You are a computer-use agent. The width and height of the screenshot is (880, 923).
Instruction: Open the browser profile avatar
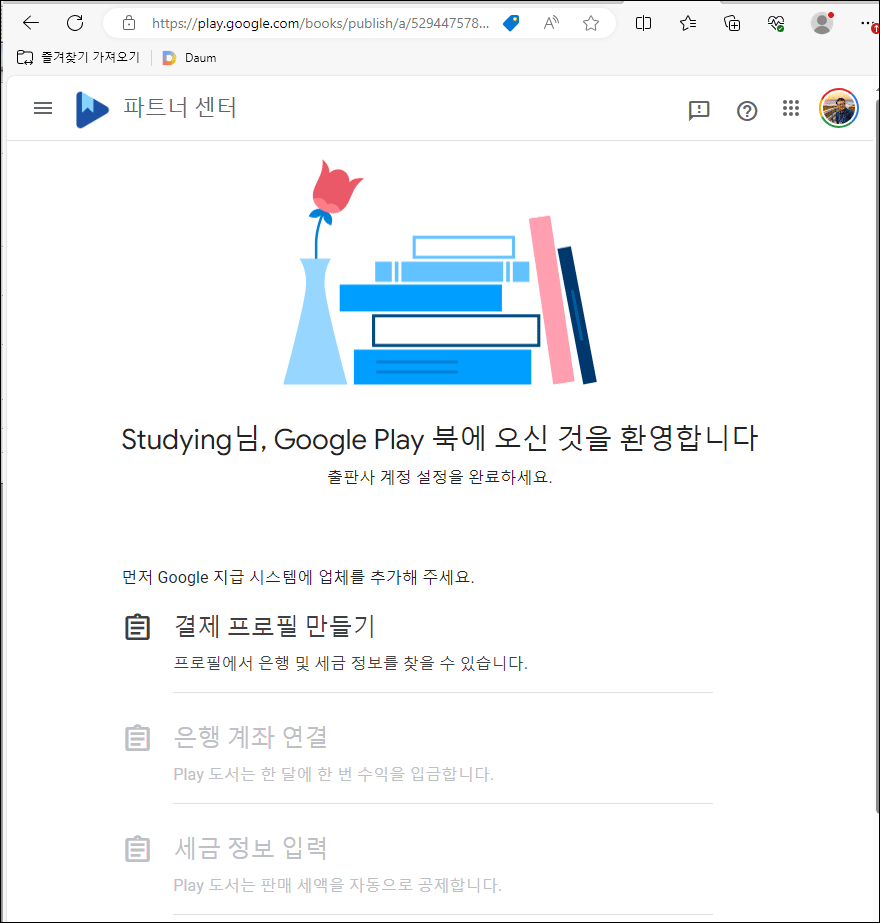click(x=822, y=23)
